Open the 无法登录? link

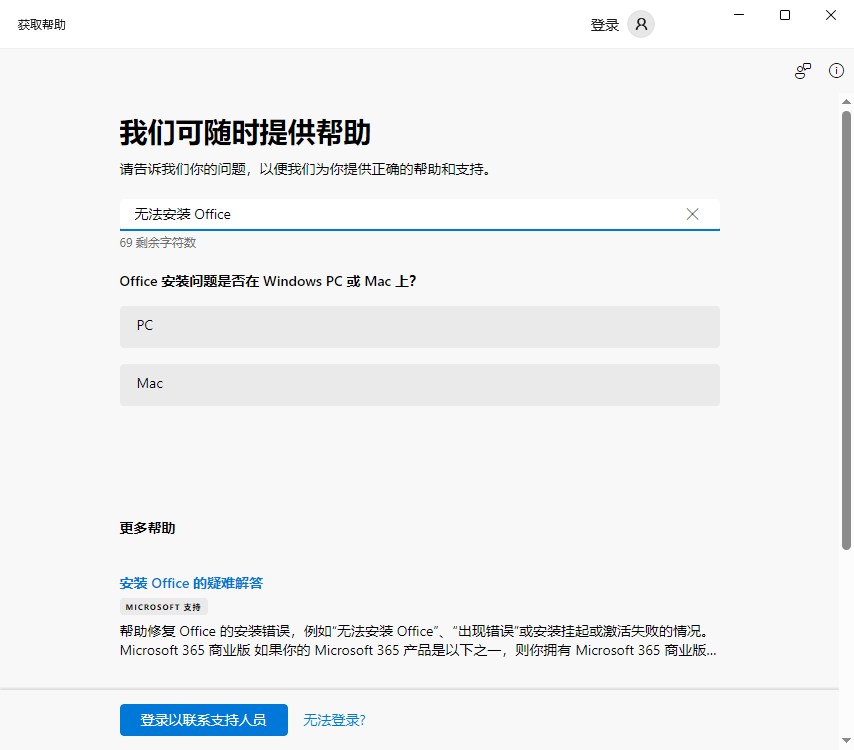click(x=334, y=720)
